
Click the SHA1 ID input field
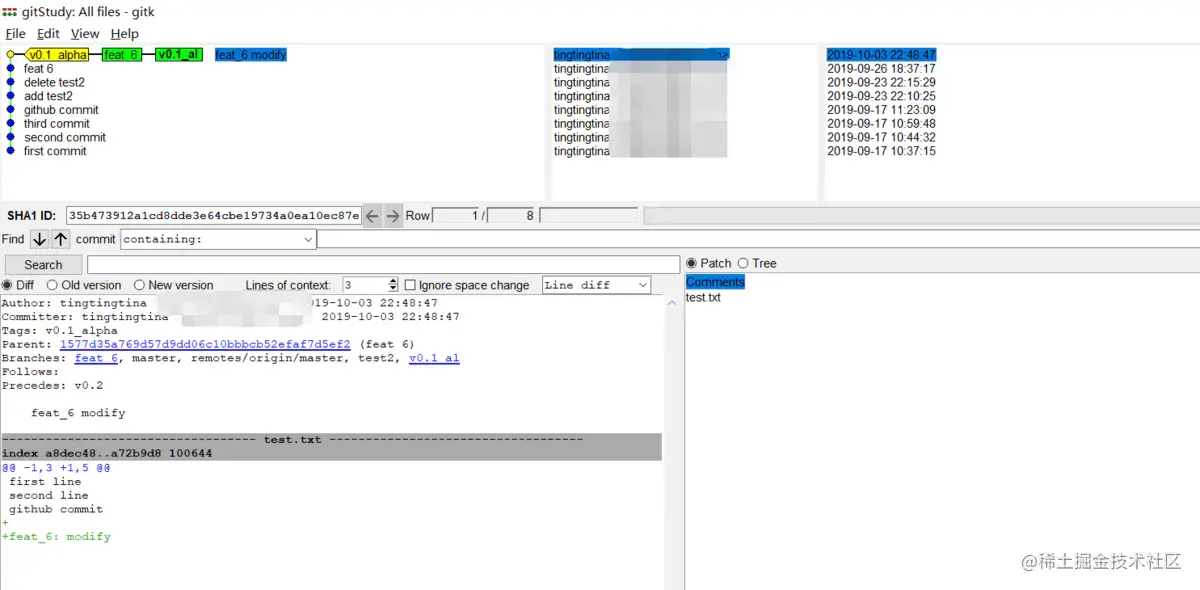click(x=214, y=215)
